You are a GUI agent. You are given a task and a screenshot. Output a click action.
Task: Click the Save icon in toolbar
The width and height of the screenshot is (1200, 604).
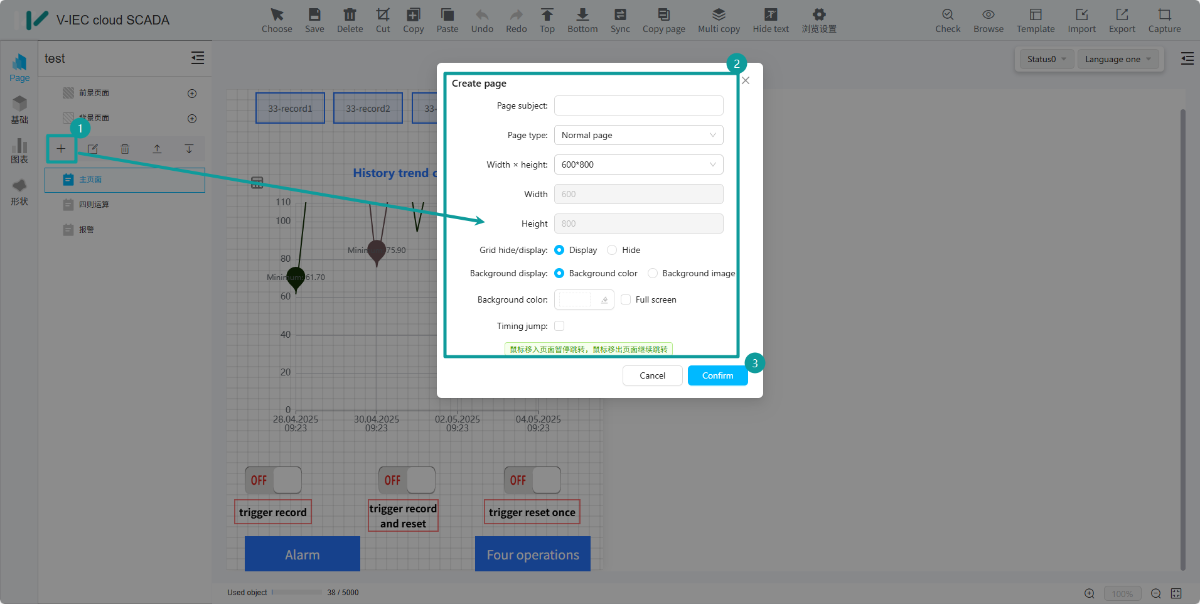point(314,15)
